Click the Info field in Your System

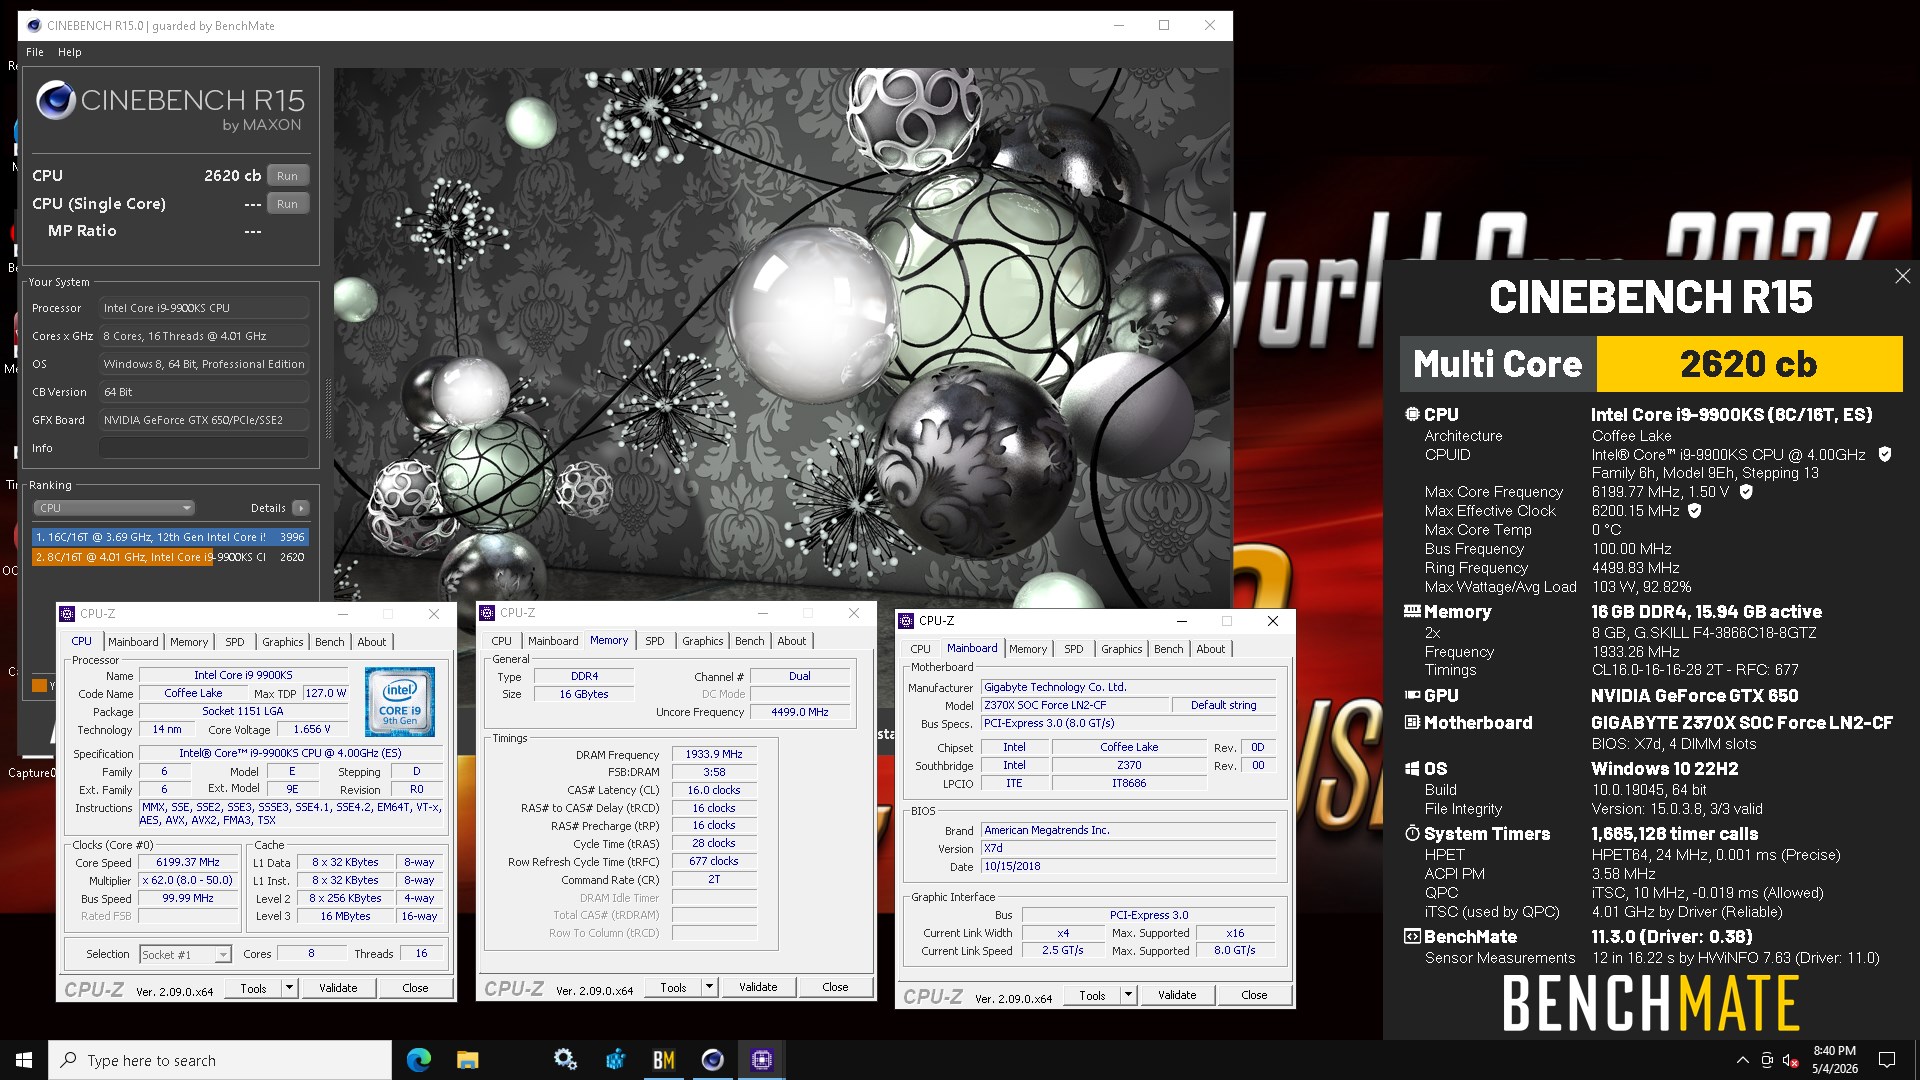click(x=203, y=448)
